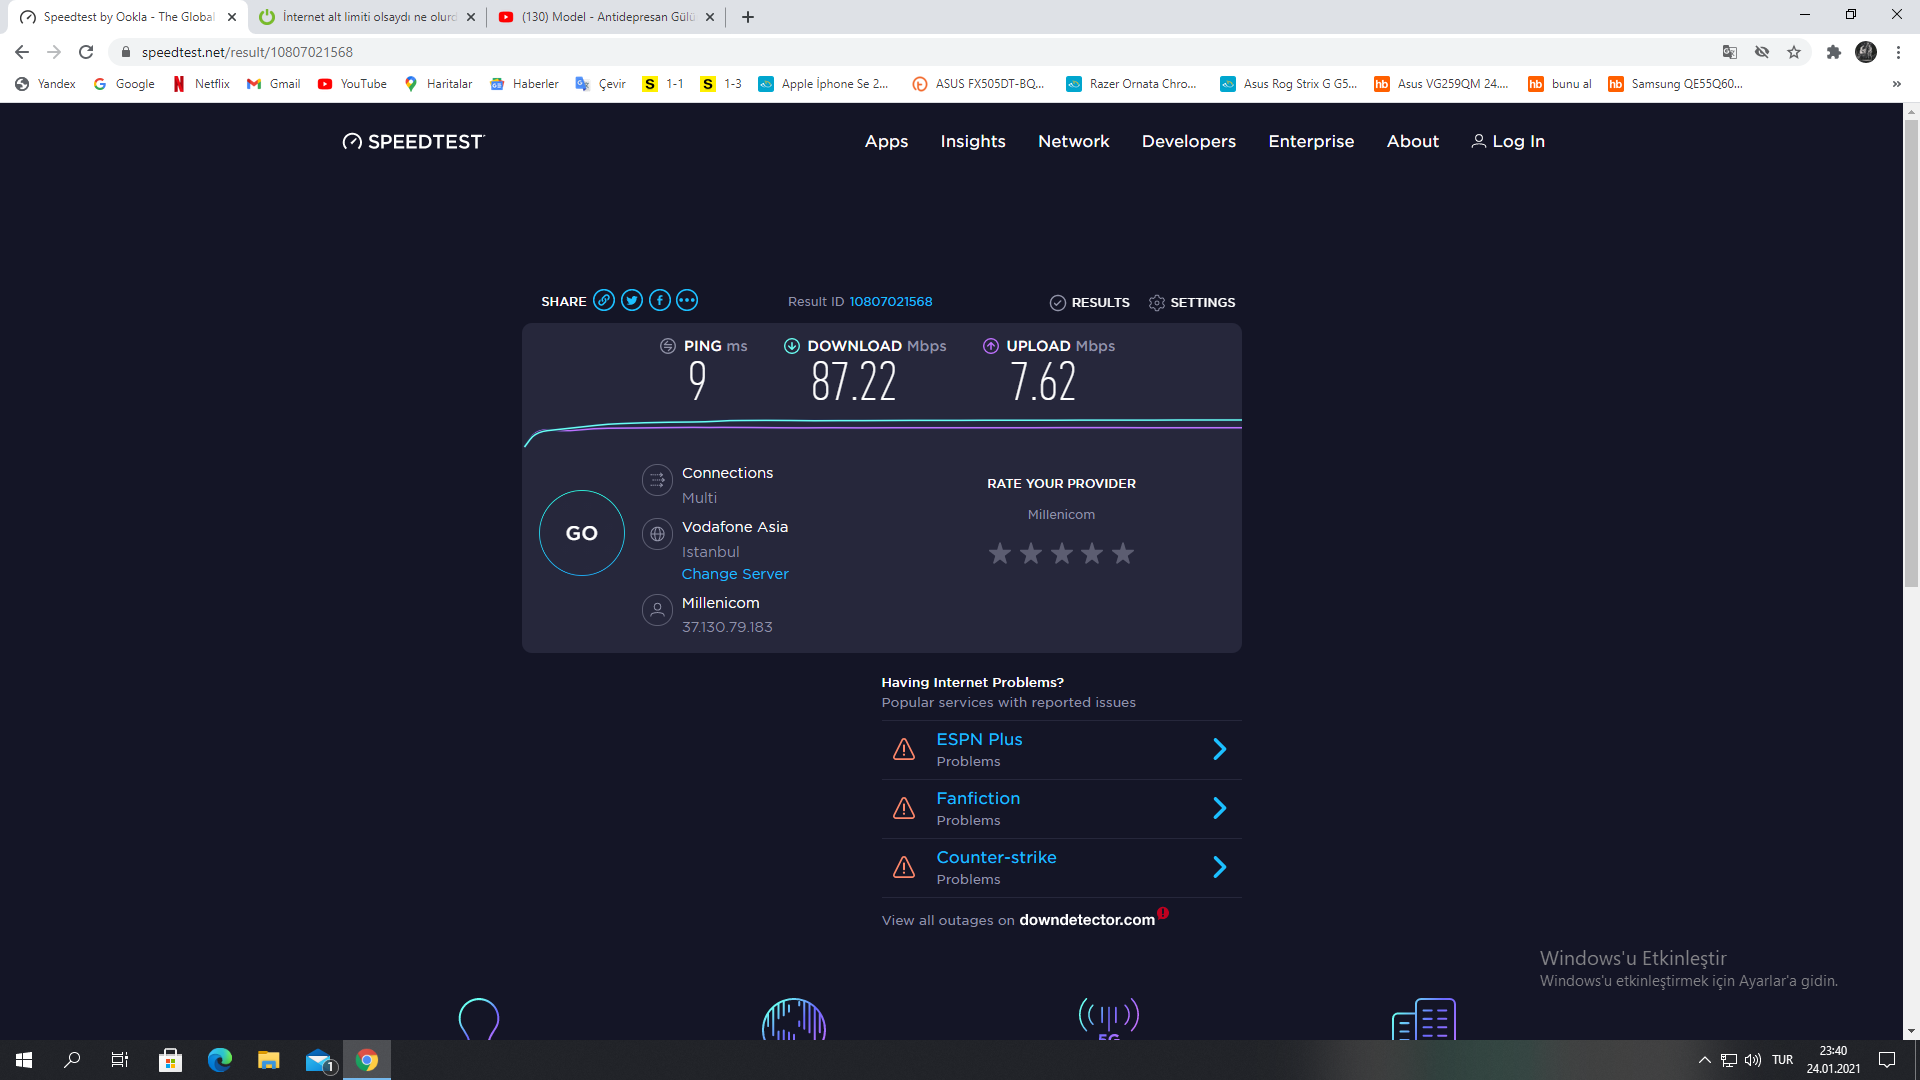Switch to the YouTube Model tab
Image resolution: width=1920 pixels, height=1080 pixels.
(606, 17)
